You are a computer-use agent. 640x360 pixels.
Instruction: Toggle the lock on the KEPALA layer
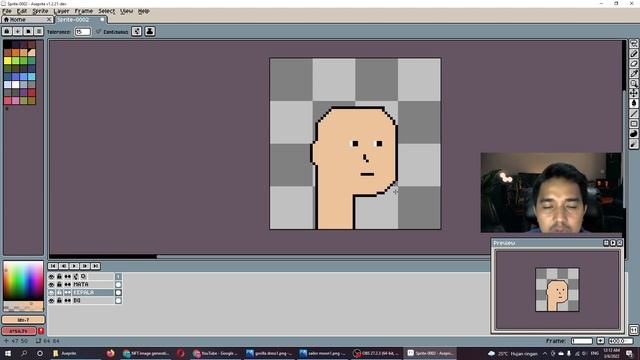tap(59, 293)
